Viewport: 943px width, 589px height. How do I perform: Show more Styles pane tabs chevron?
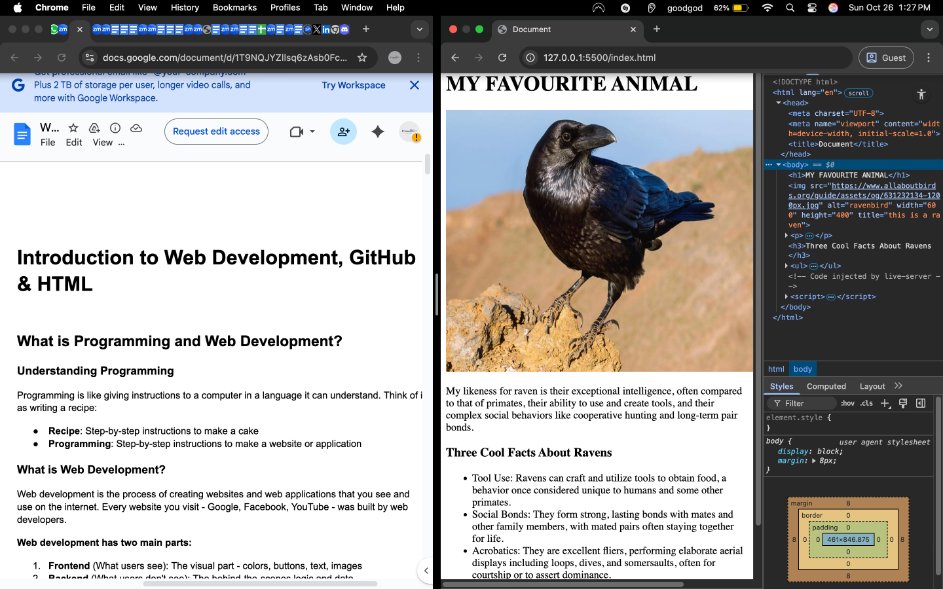point(898,386)
